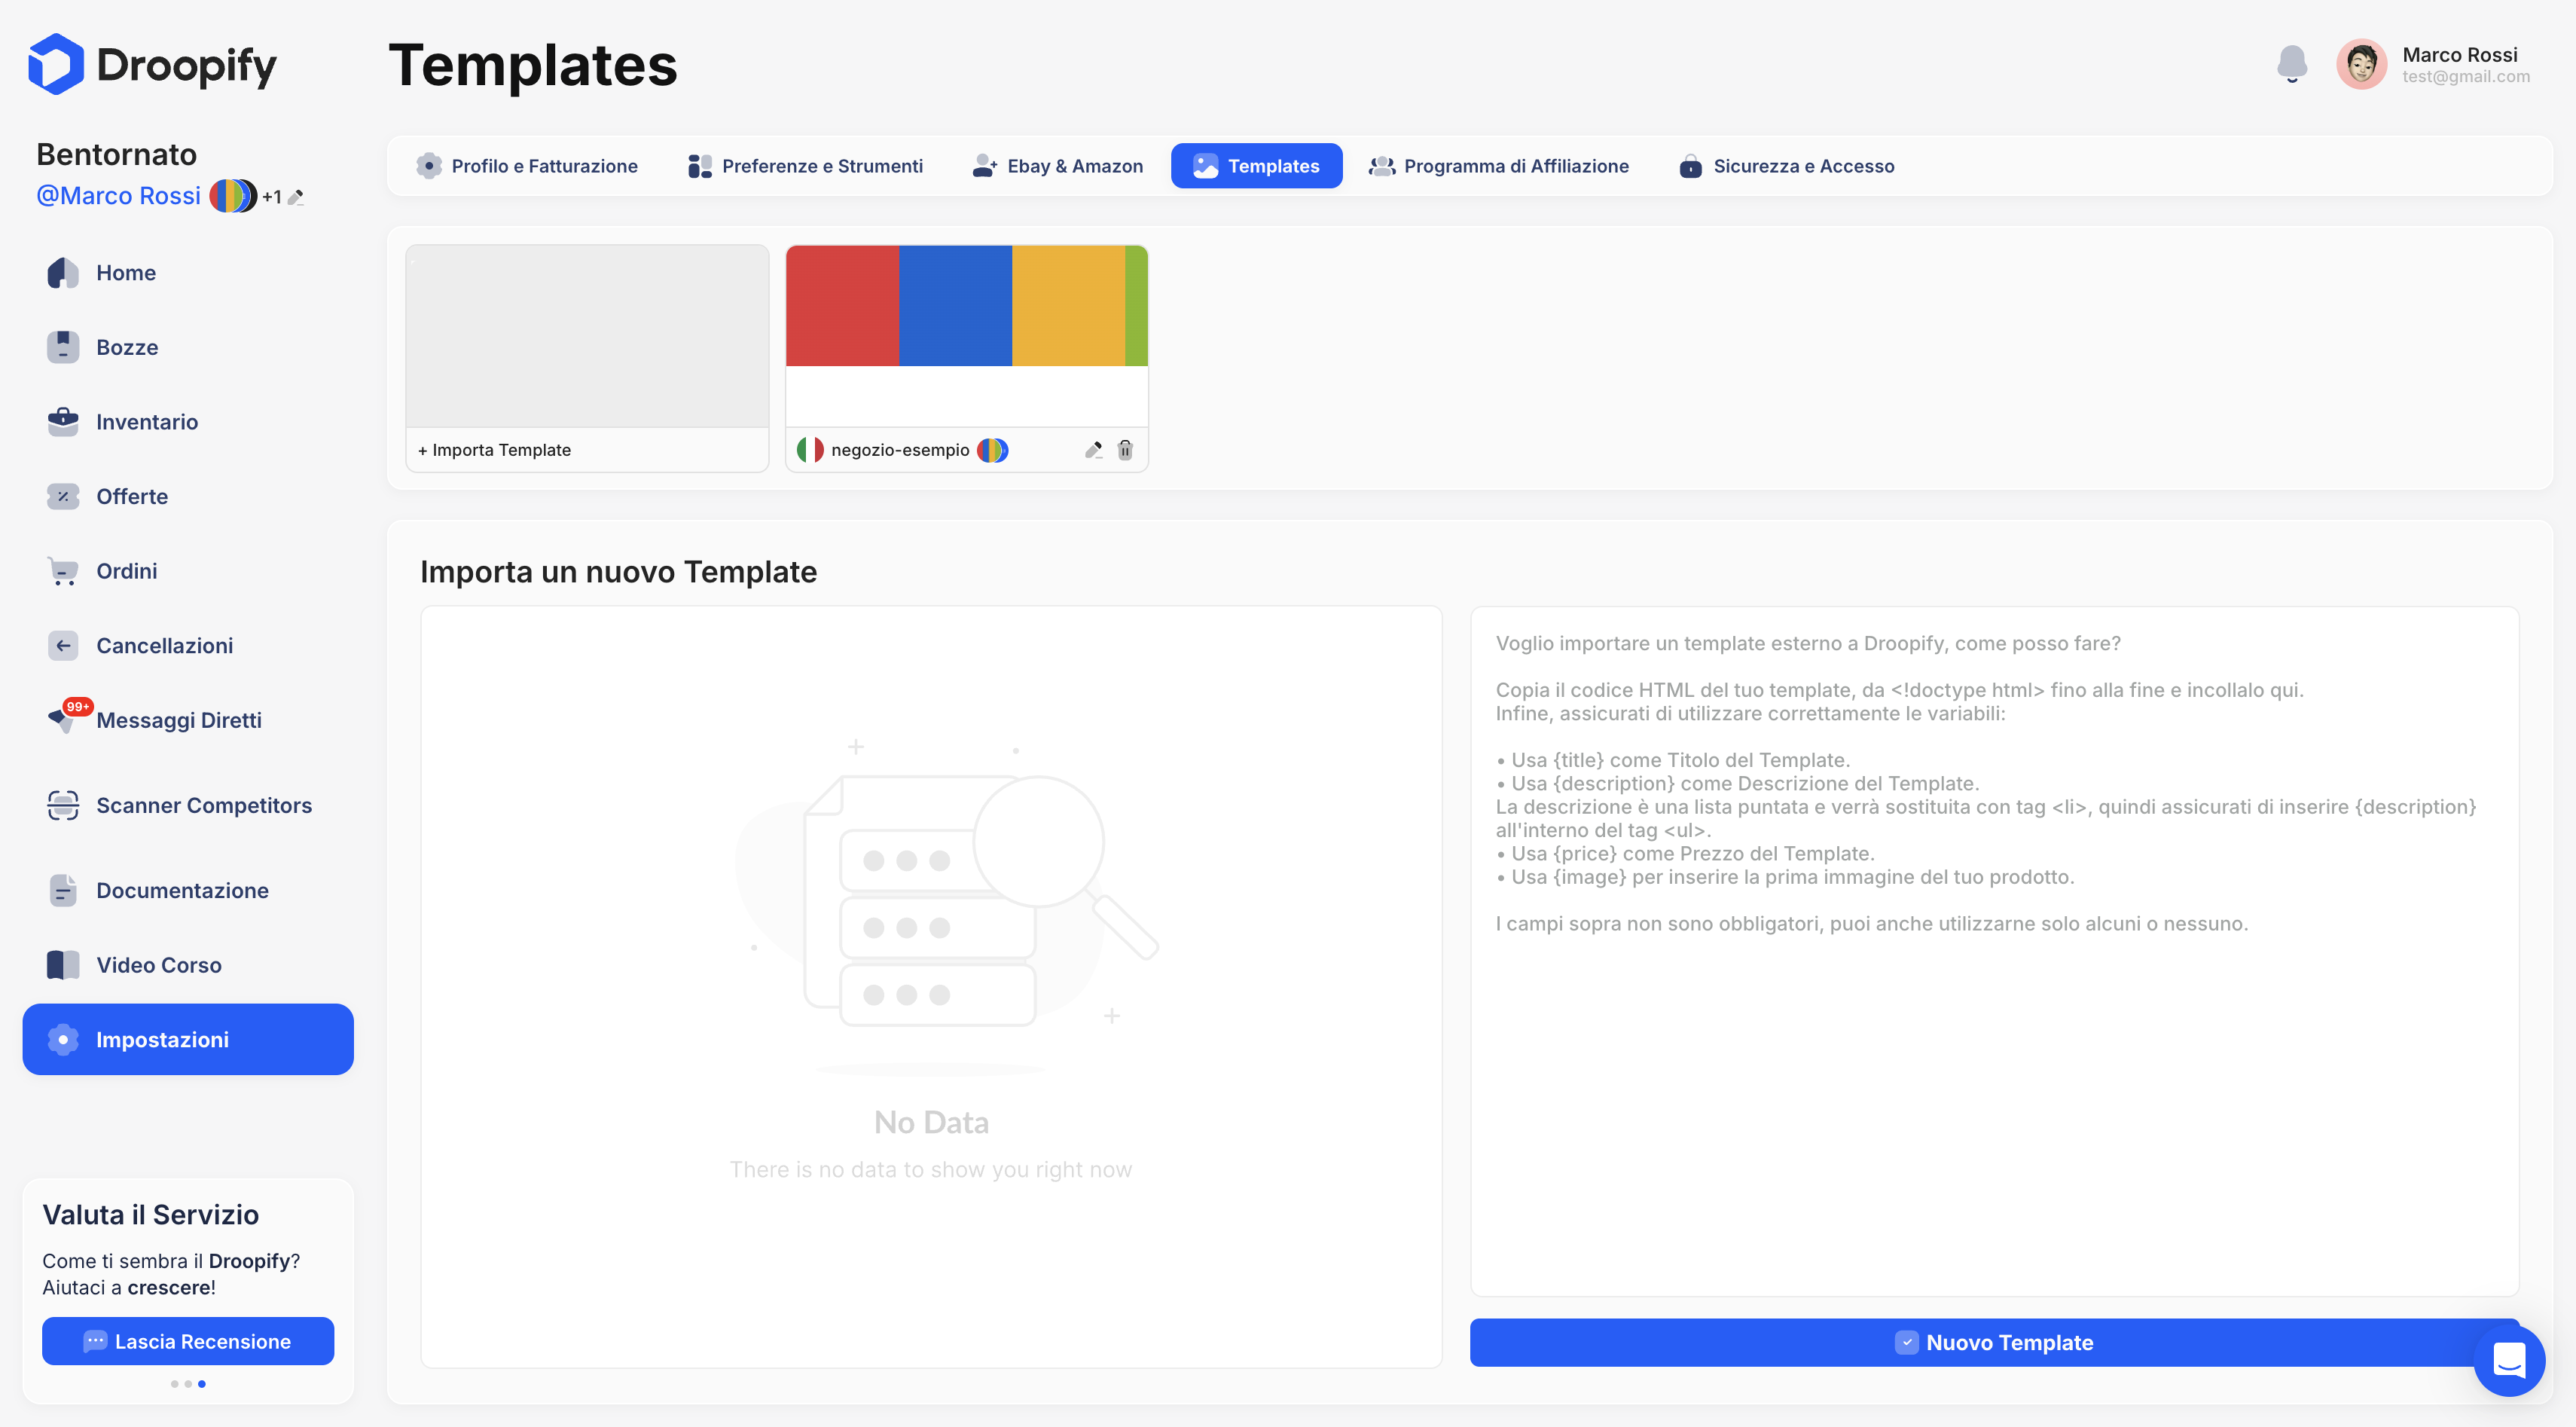Click the color badge next to negozio-esempio name
2576x1427 pixels.
(x=992, y=450)
